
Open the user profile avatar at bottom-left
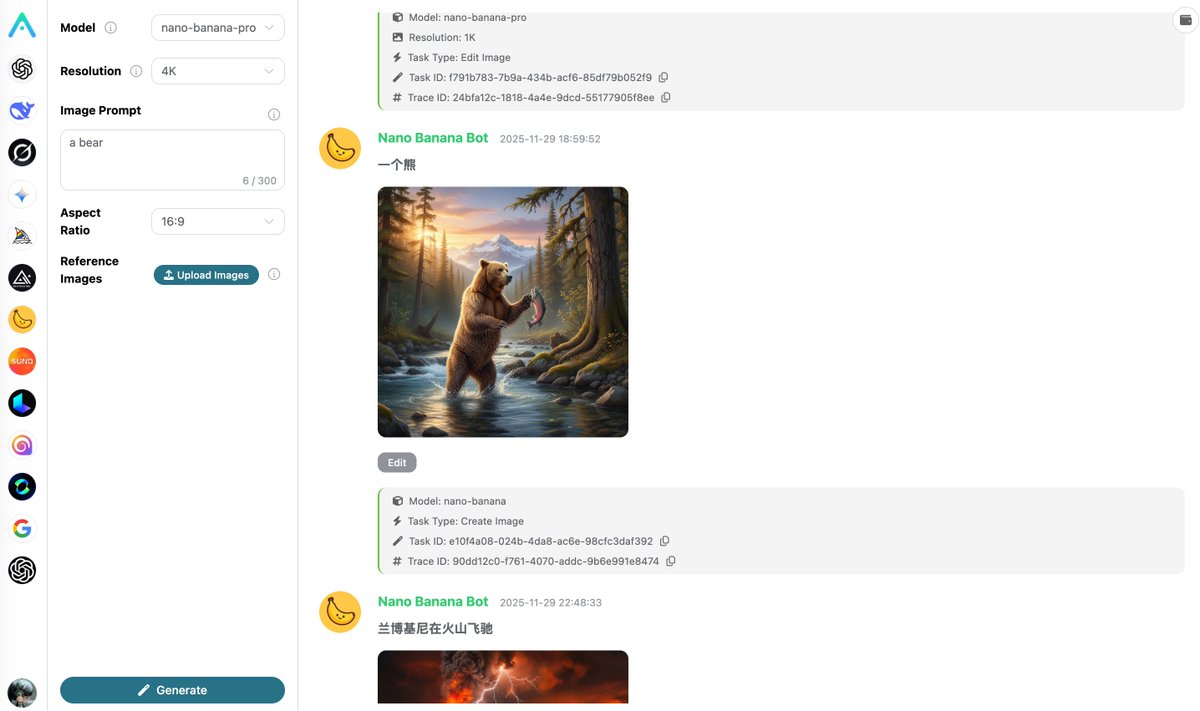click(22, 692)
